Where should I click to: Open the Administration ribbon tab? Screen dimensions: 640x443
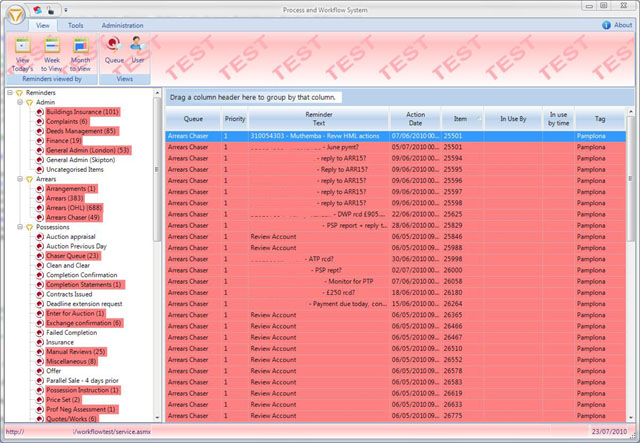(122, 25)
